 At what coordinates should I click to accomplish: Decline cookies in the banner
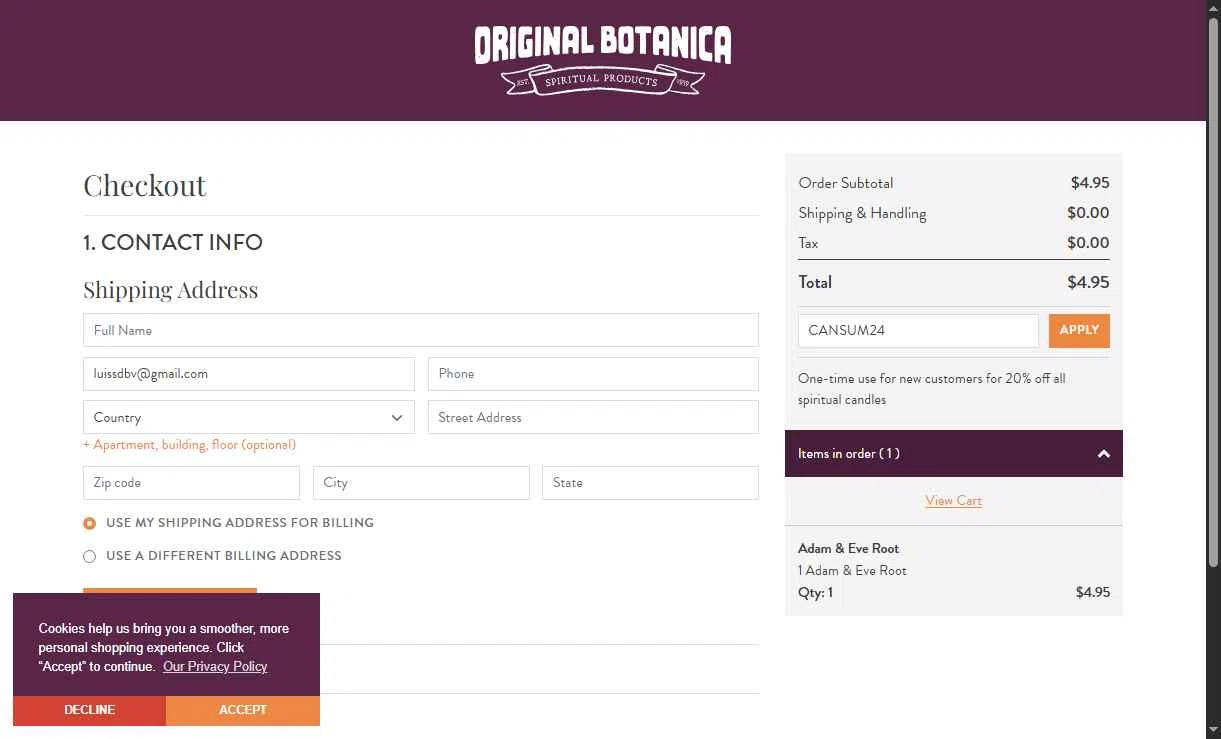(89, 710)
